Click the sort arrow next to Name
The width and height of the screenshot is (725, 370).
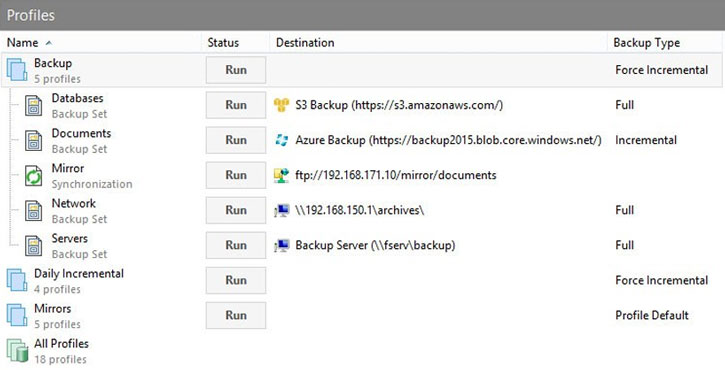(x=49, y=43)
